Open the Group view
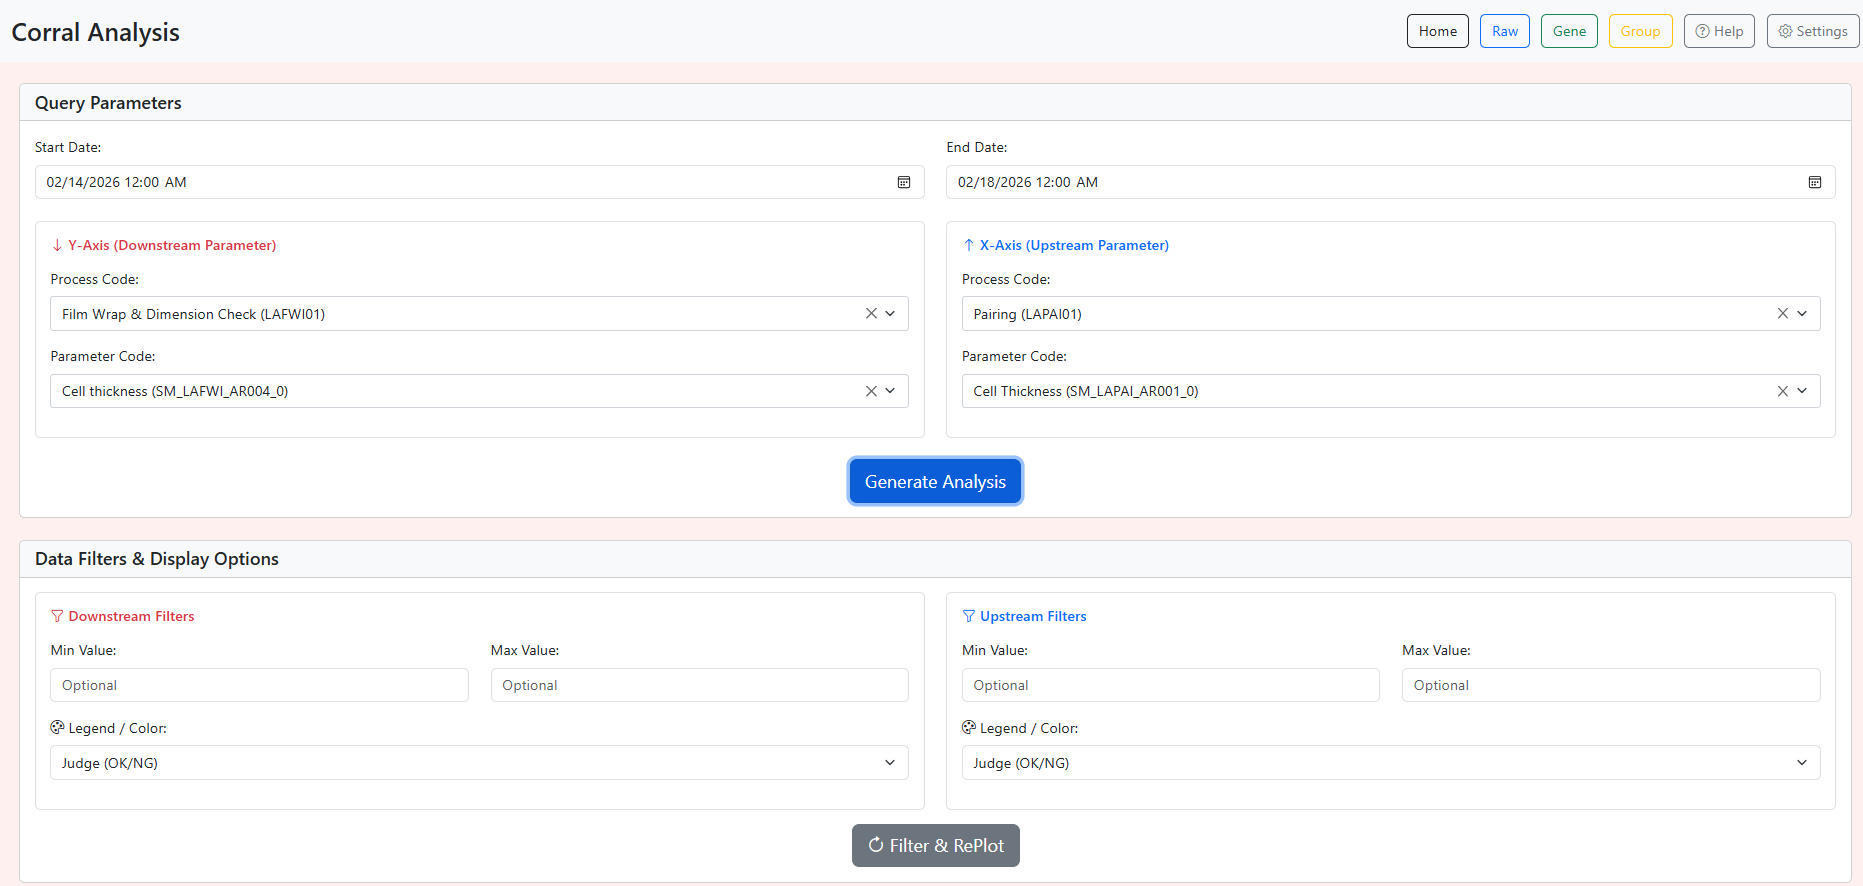Image resolution: width=1863 pixels, height=886 pixels. pyautogui.click(x=1640, y=31)
